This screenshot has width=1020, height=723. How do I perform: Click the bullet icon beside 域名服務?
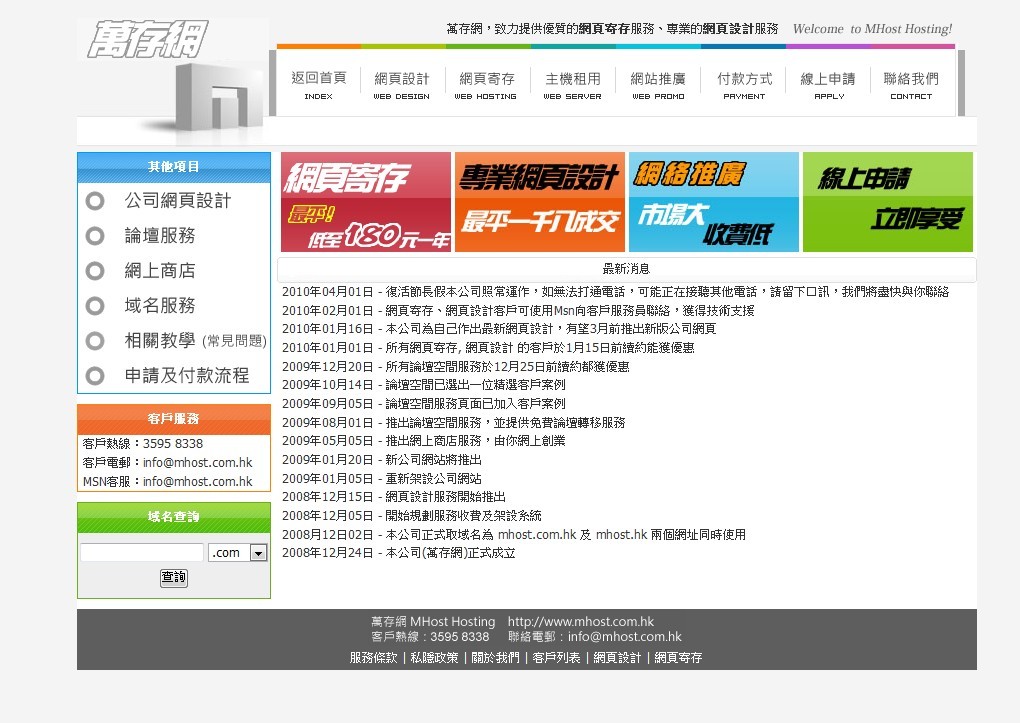click(95, 306)
